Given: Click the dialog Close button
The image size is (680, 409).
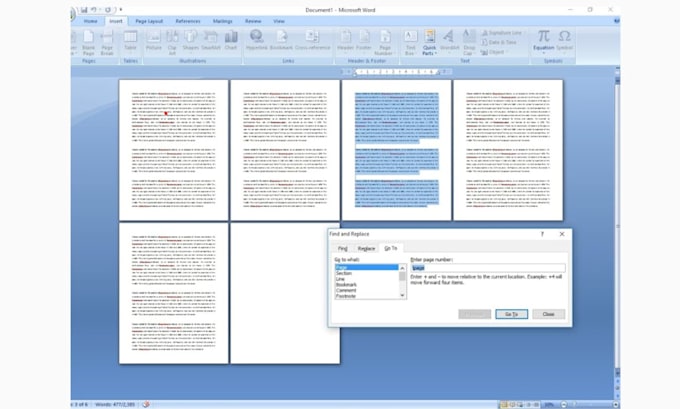Looking at the screenshot, I should click(x=549, y=314).
